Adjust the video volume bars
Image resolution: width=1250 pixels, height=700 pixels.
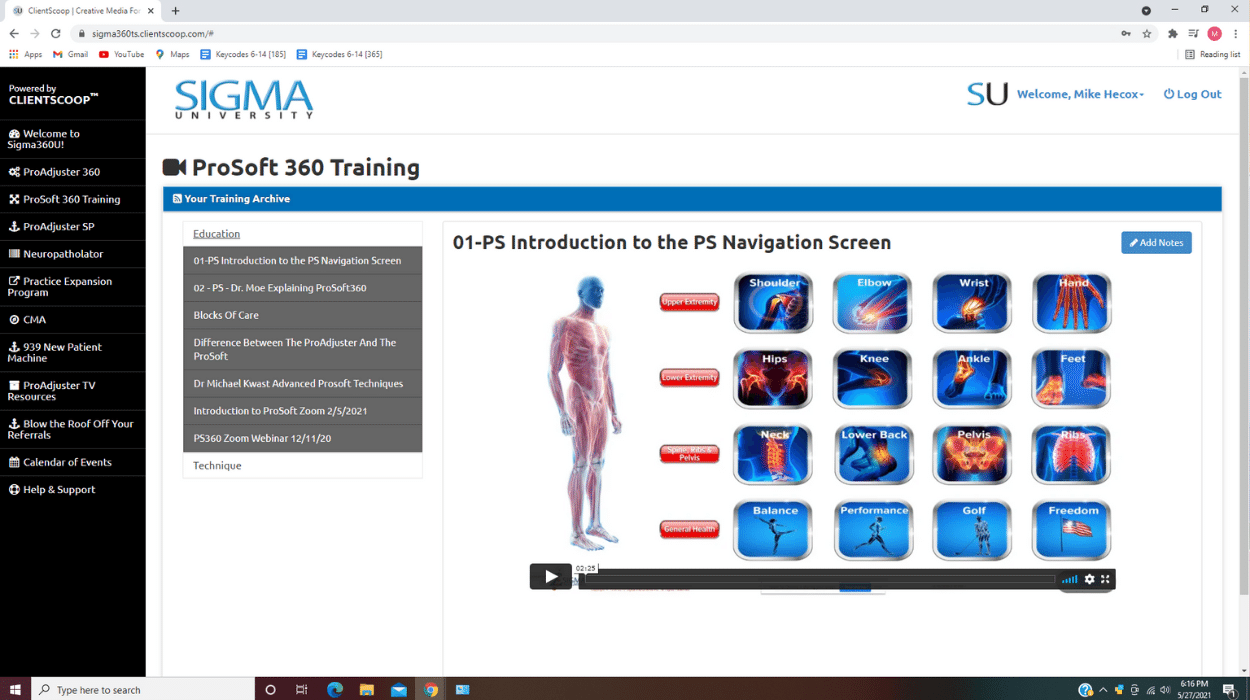pyautogui.click(x=1070, y=579)
